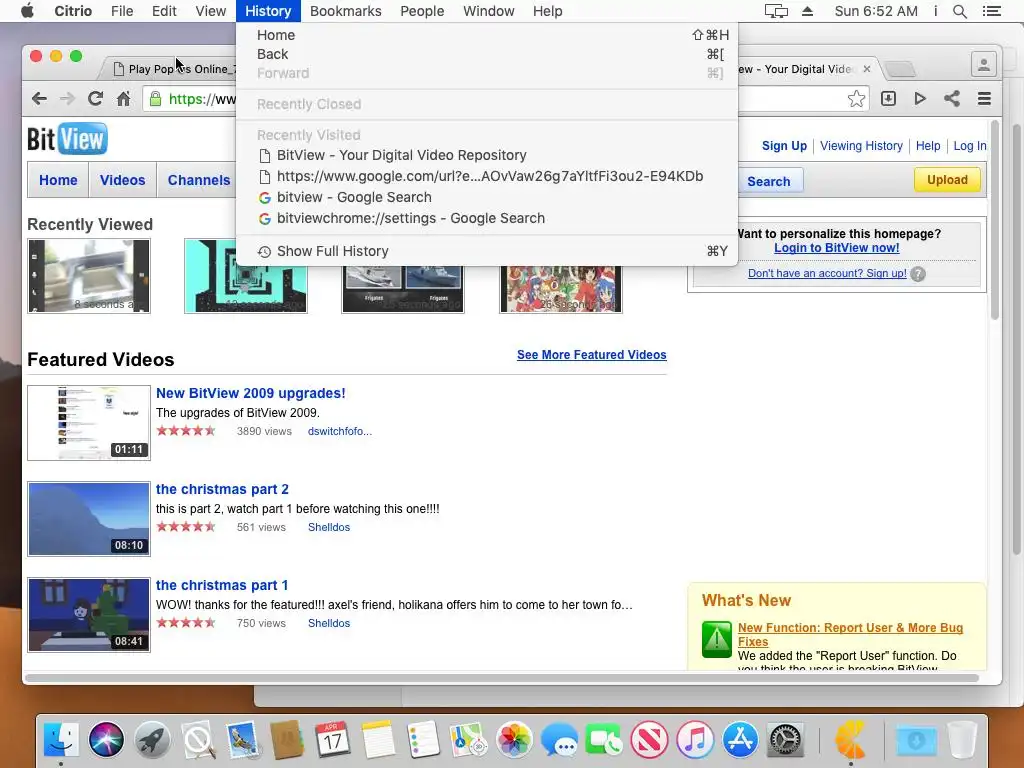Open New BitView 2009 upgrades video title
This screenshot has width=1024, height=768.
tap(251, 393)
